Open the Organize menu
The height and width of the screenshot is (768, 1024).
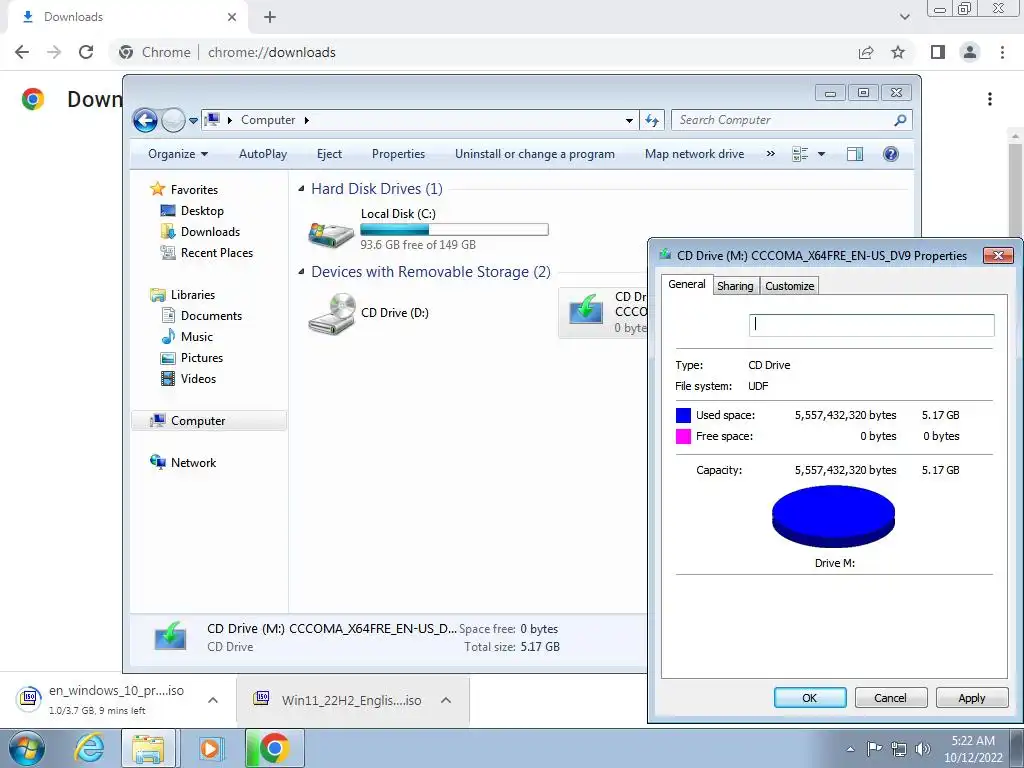coord(178,154)
